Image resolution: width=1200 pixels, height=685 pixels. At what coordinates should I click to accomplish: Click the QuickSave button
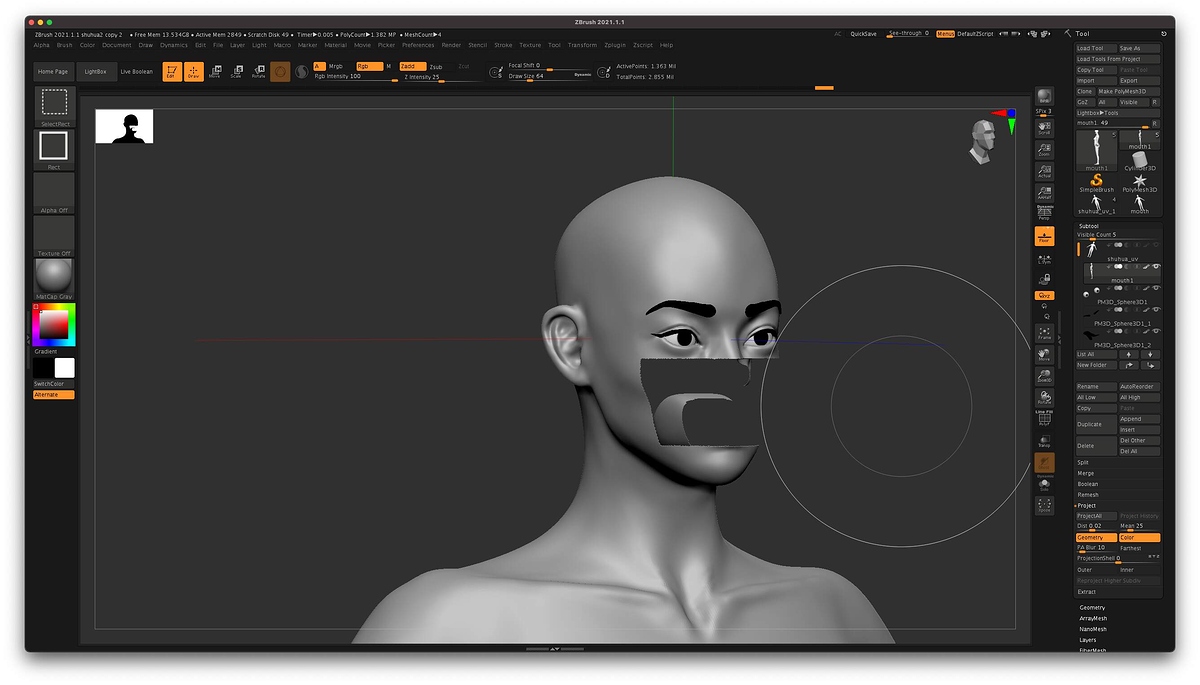point(863,33)
